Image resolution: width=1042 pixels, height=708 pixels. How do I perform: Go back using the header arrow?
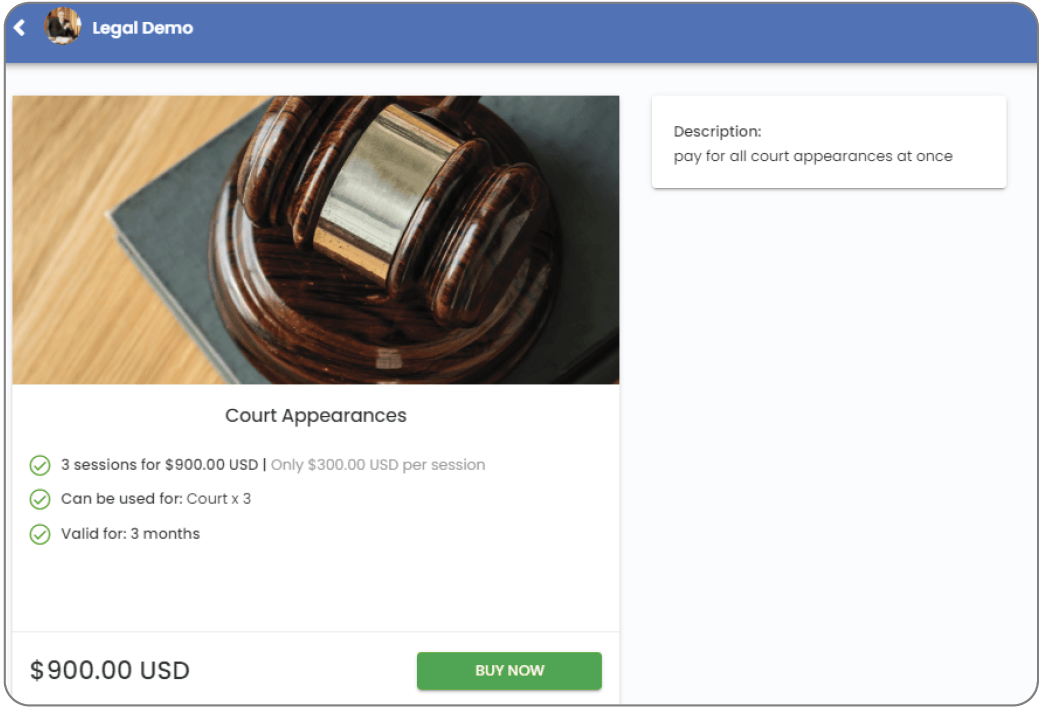[x=19, y=28]
